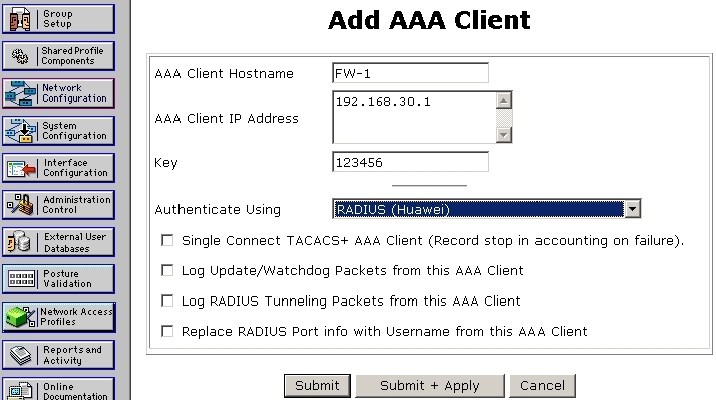
Task: Go to Group Setup label
Action: tap(58, 19)
